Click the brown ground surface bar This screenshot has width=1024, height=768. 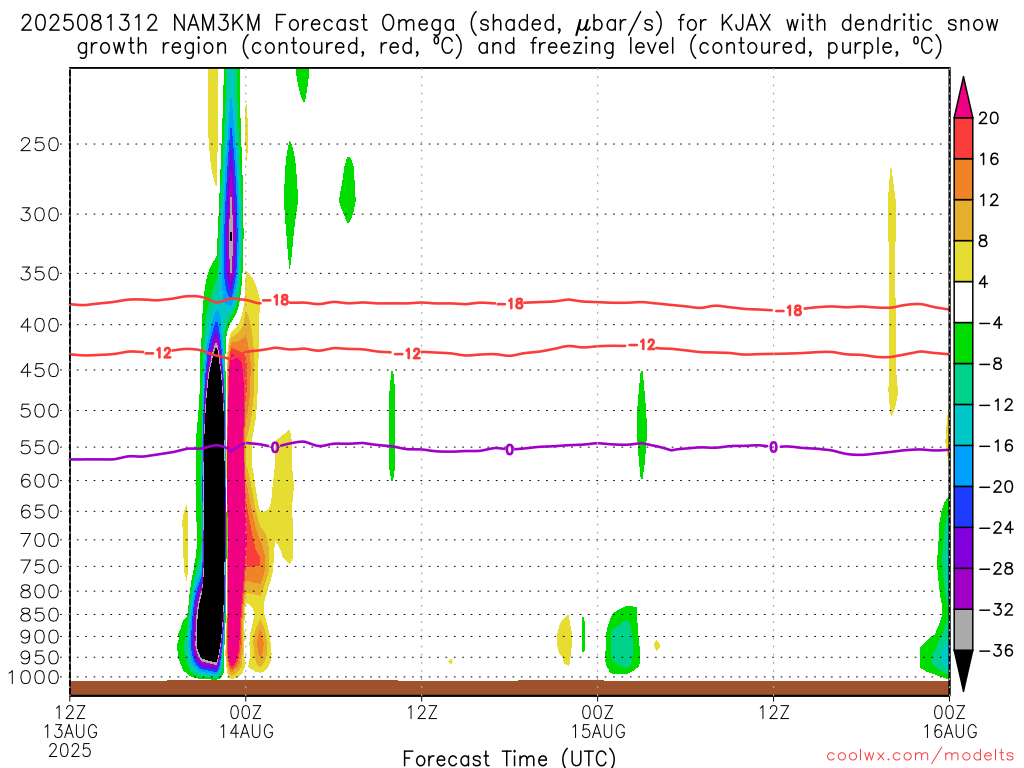(x=509, y=688)
